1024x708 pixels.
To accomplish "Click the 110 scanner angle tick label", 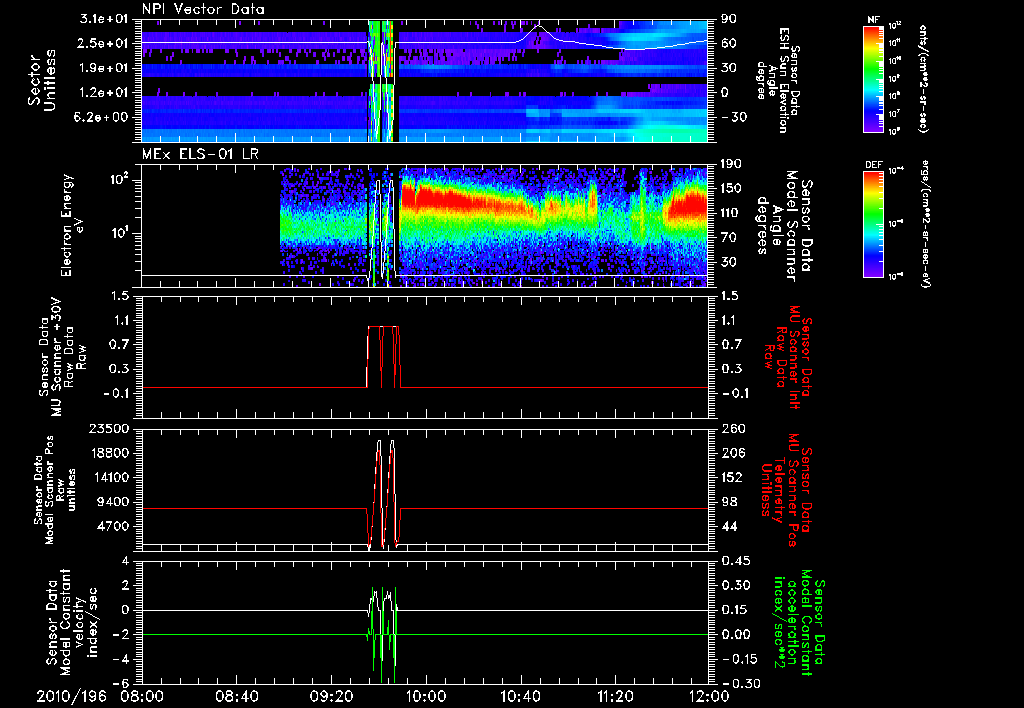I will [x=730, y=213].
